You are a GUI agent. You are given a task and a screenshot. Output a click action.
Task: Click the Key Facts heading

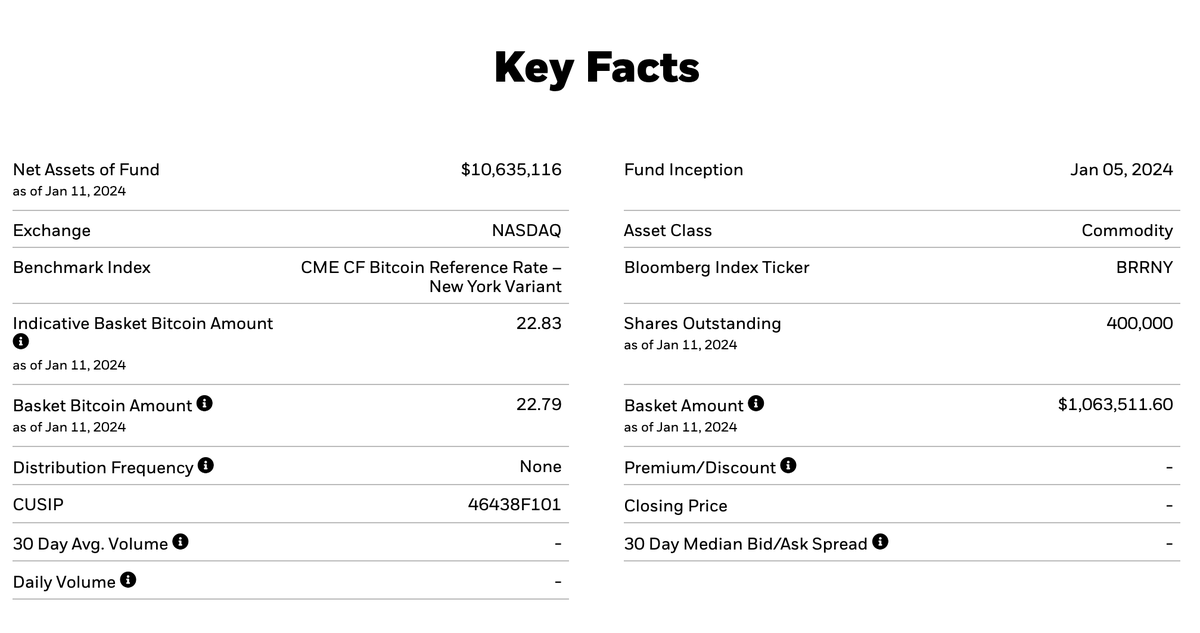coord(597,68)
